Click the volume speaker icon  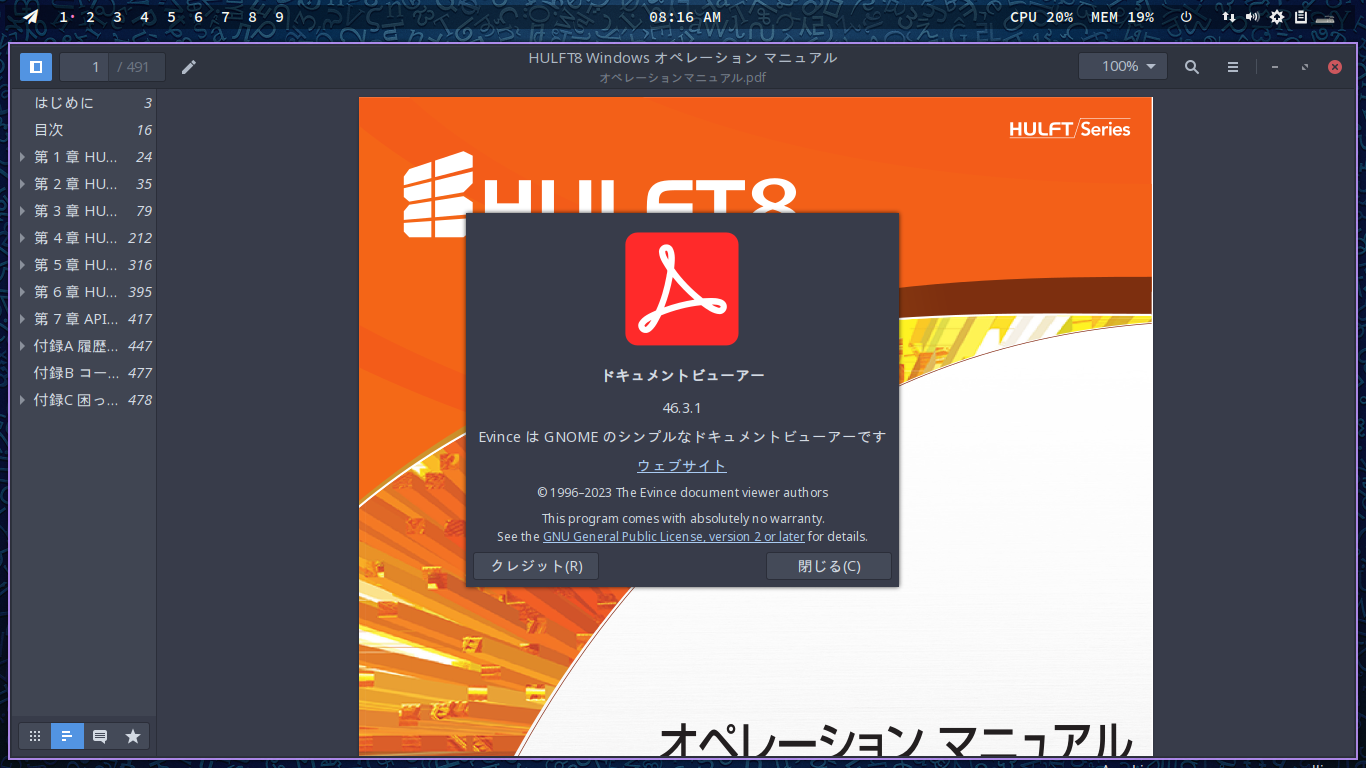[x=1252, y=17]
